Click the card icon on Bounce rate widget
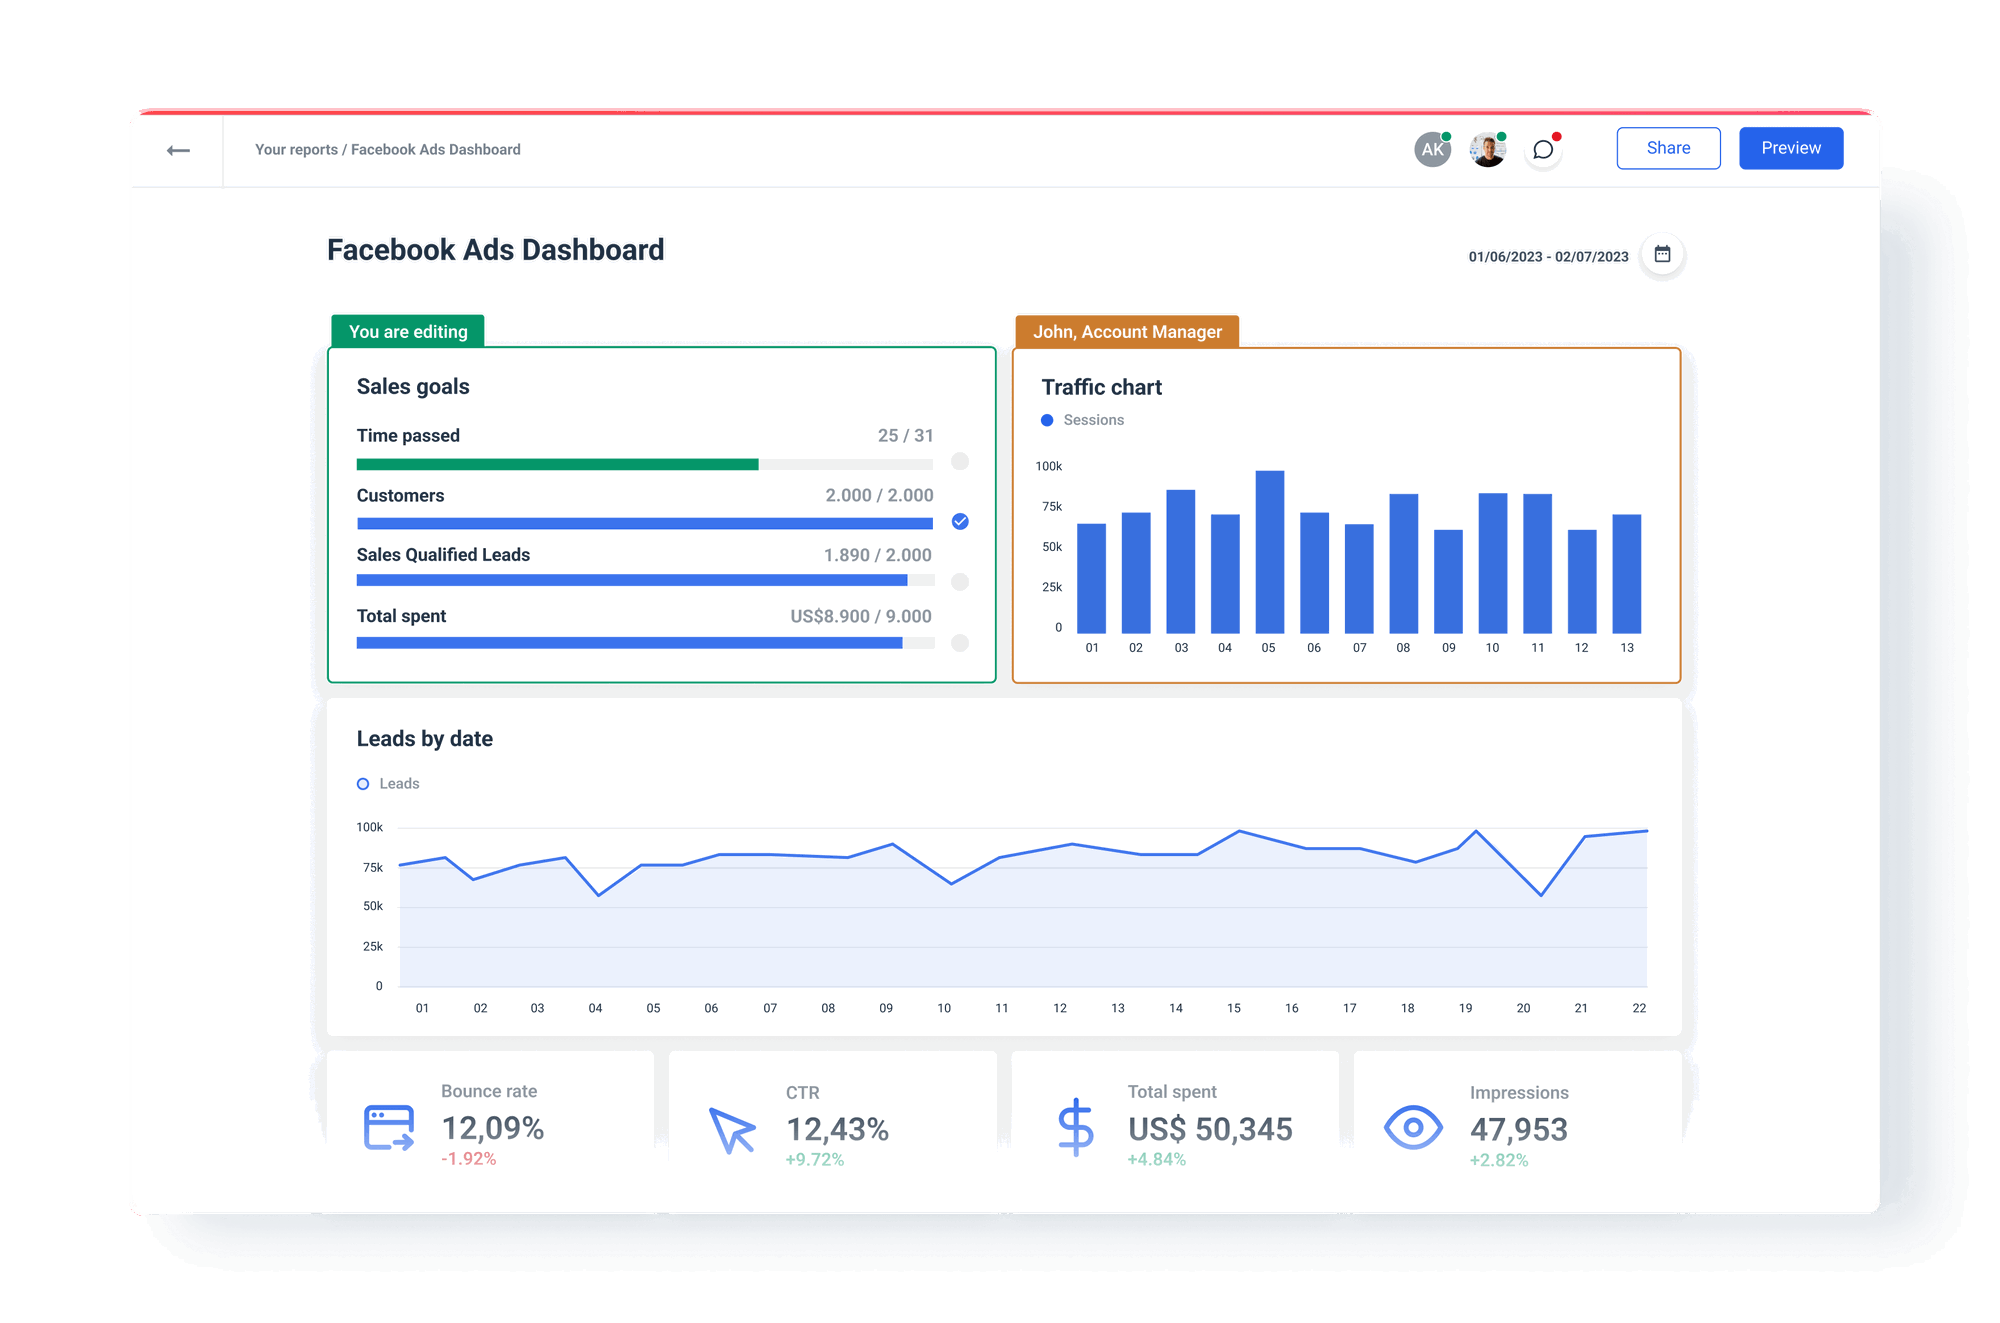The image size is (2000, 1323). point(388,1127)
